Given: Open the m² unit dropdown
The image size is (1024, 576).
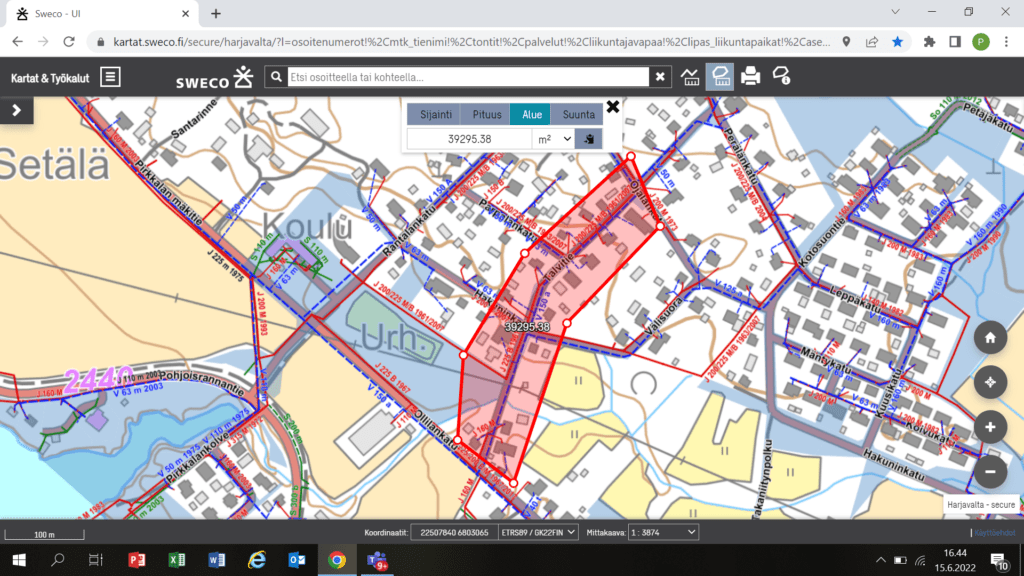Looking at the screenshot, I should [x=554, y=139].
